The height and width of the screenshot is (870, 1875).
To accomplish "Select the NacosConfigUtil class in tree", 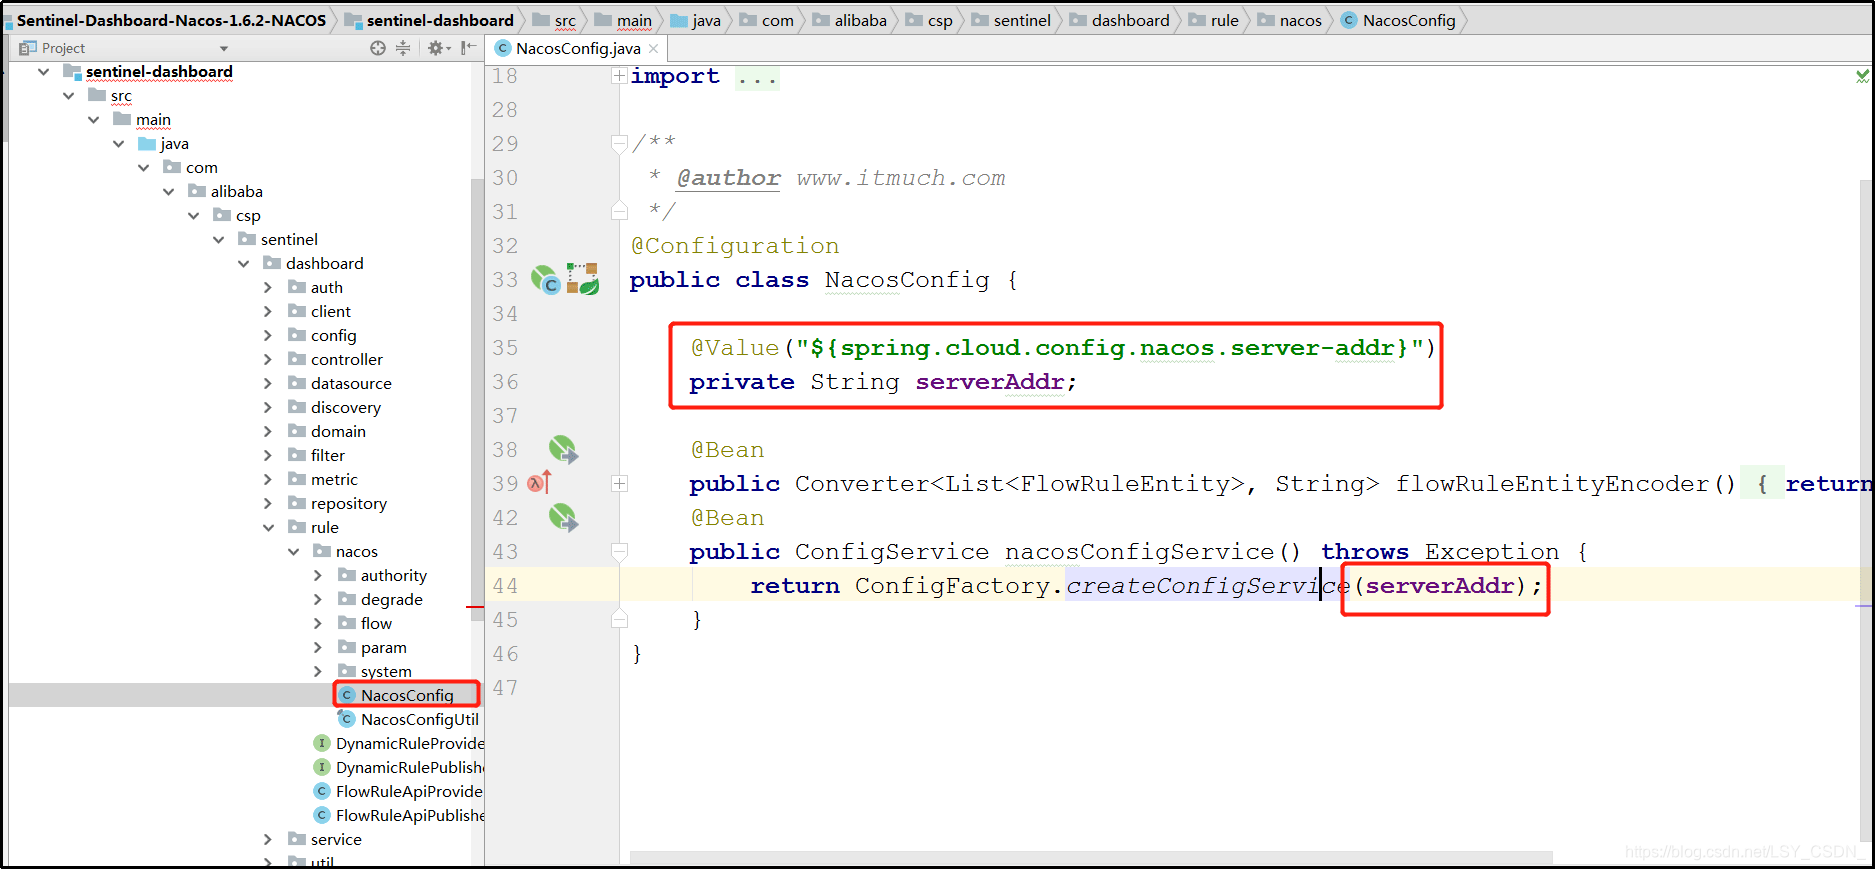I will [408, 719].
